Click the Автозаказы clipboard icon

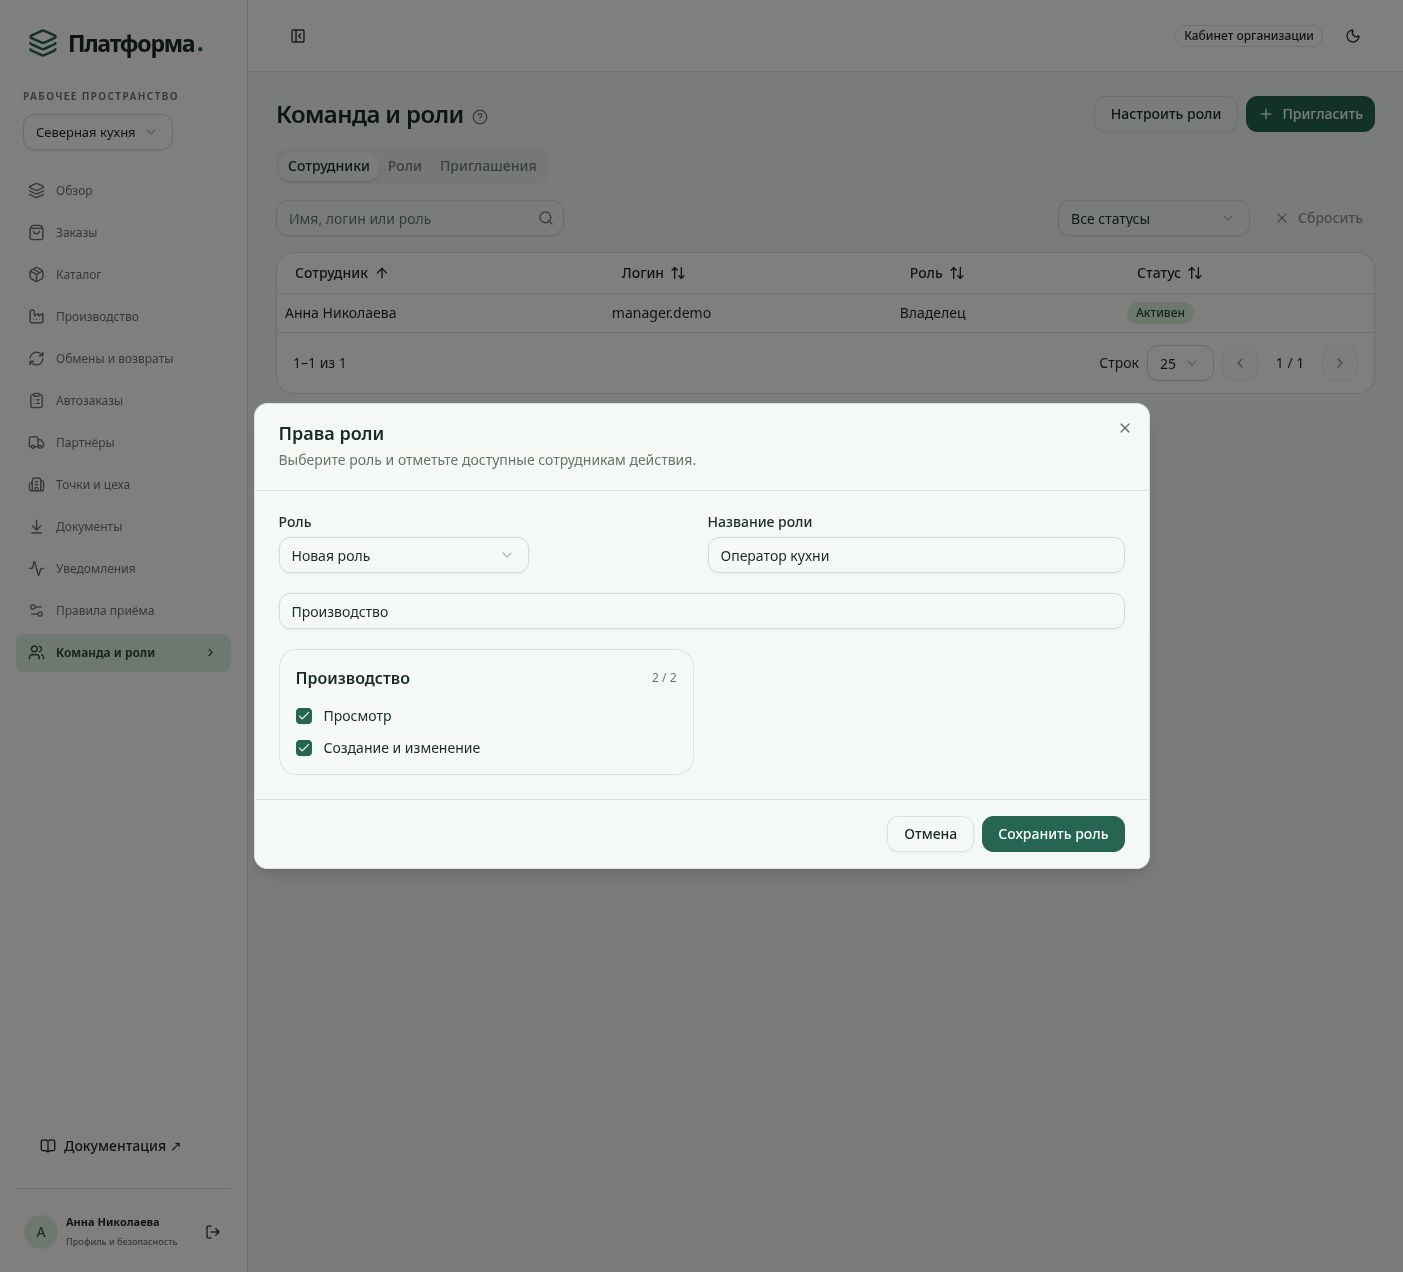tap(37, 400)
